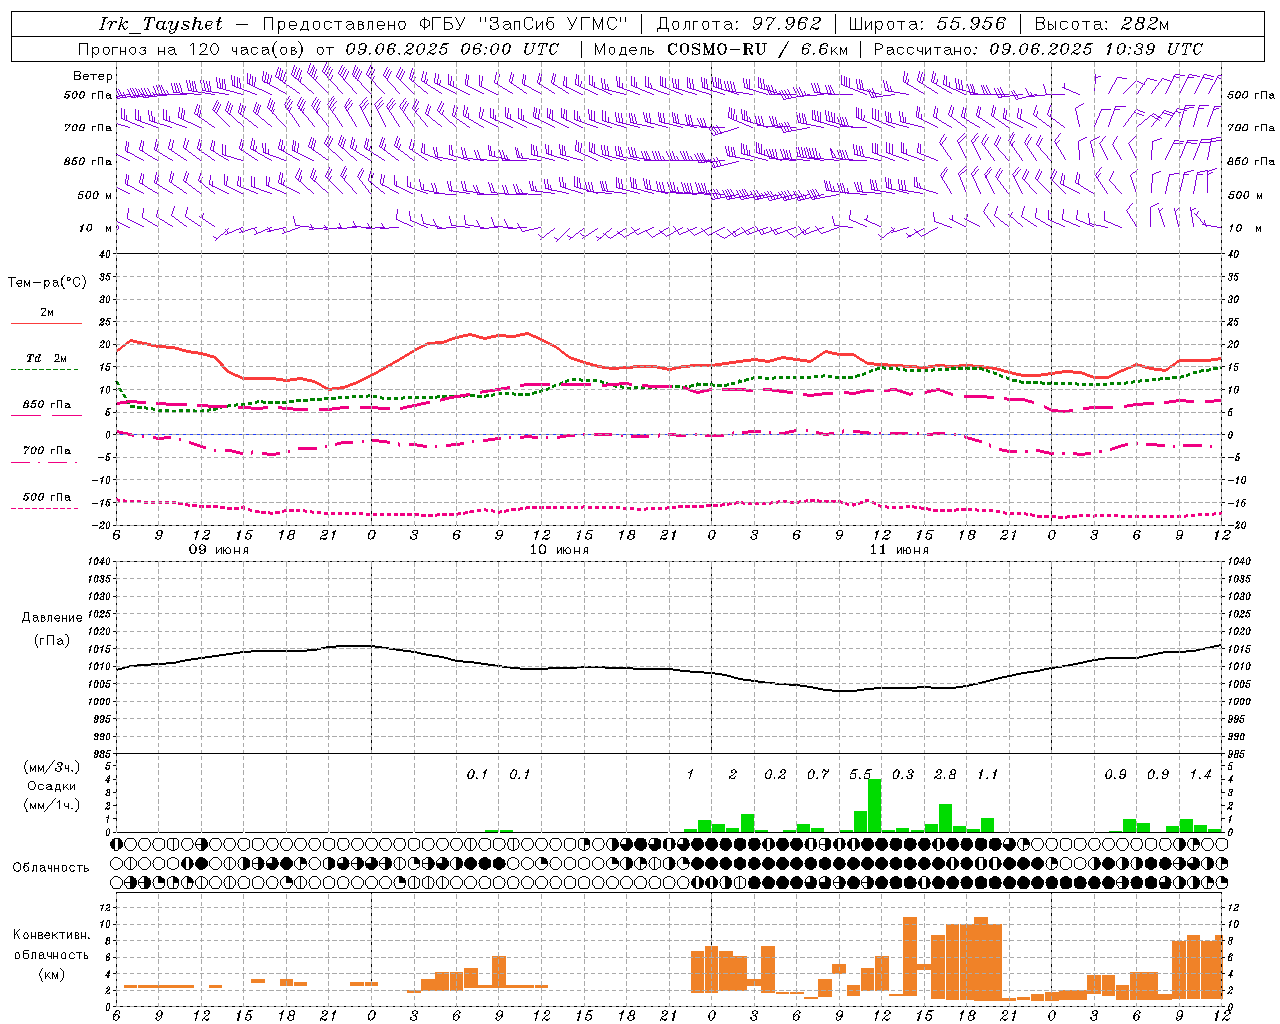Select the provider text ФГБУ "ЗапСиб УГМС"

523,24
